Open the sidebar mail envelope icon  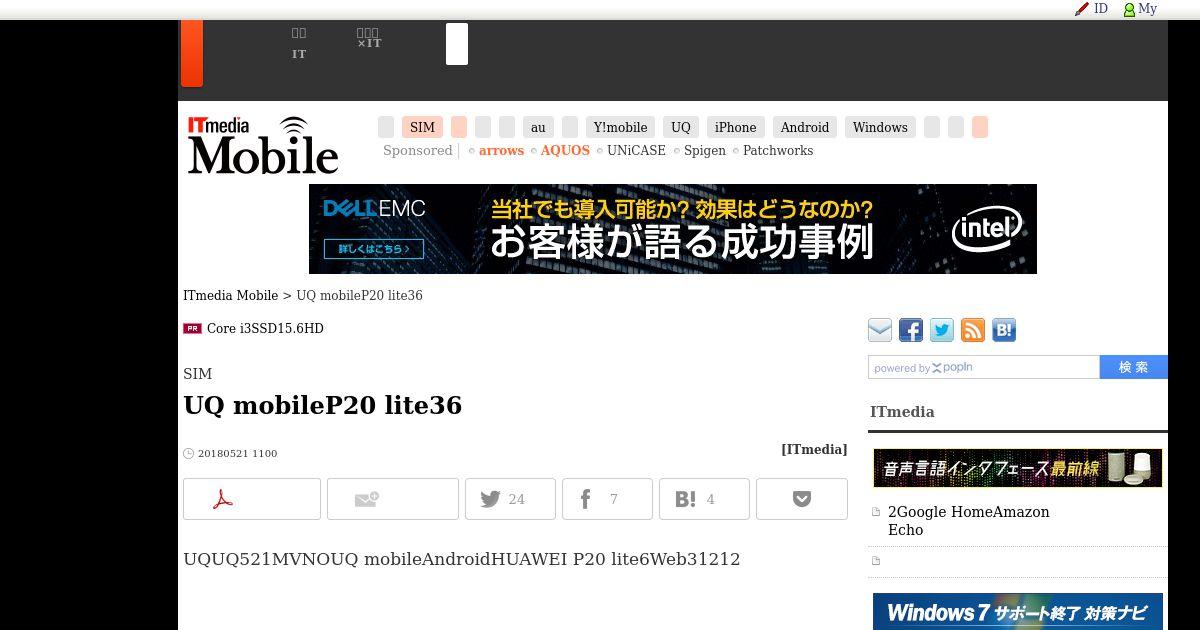coord(880,330)
